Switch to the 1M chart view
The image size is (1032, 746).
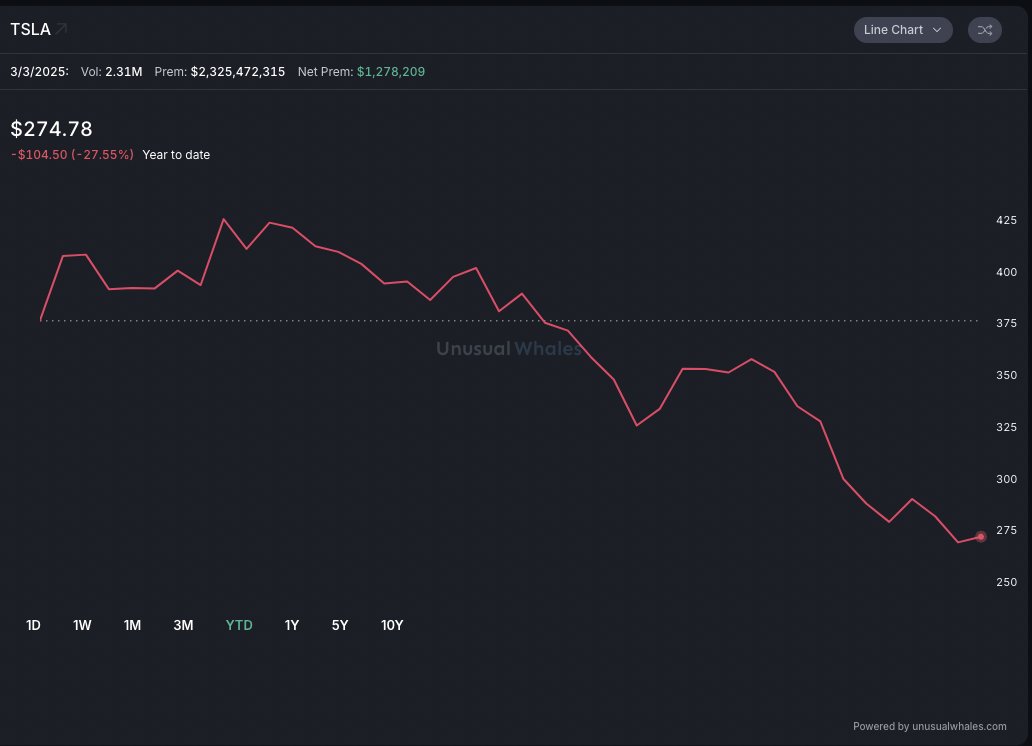point(132,624)
